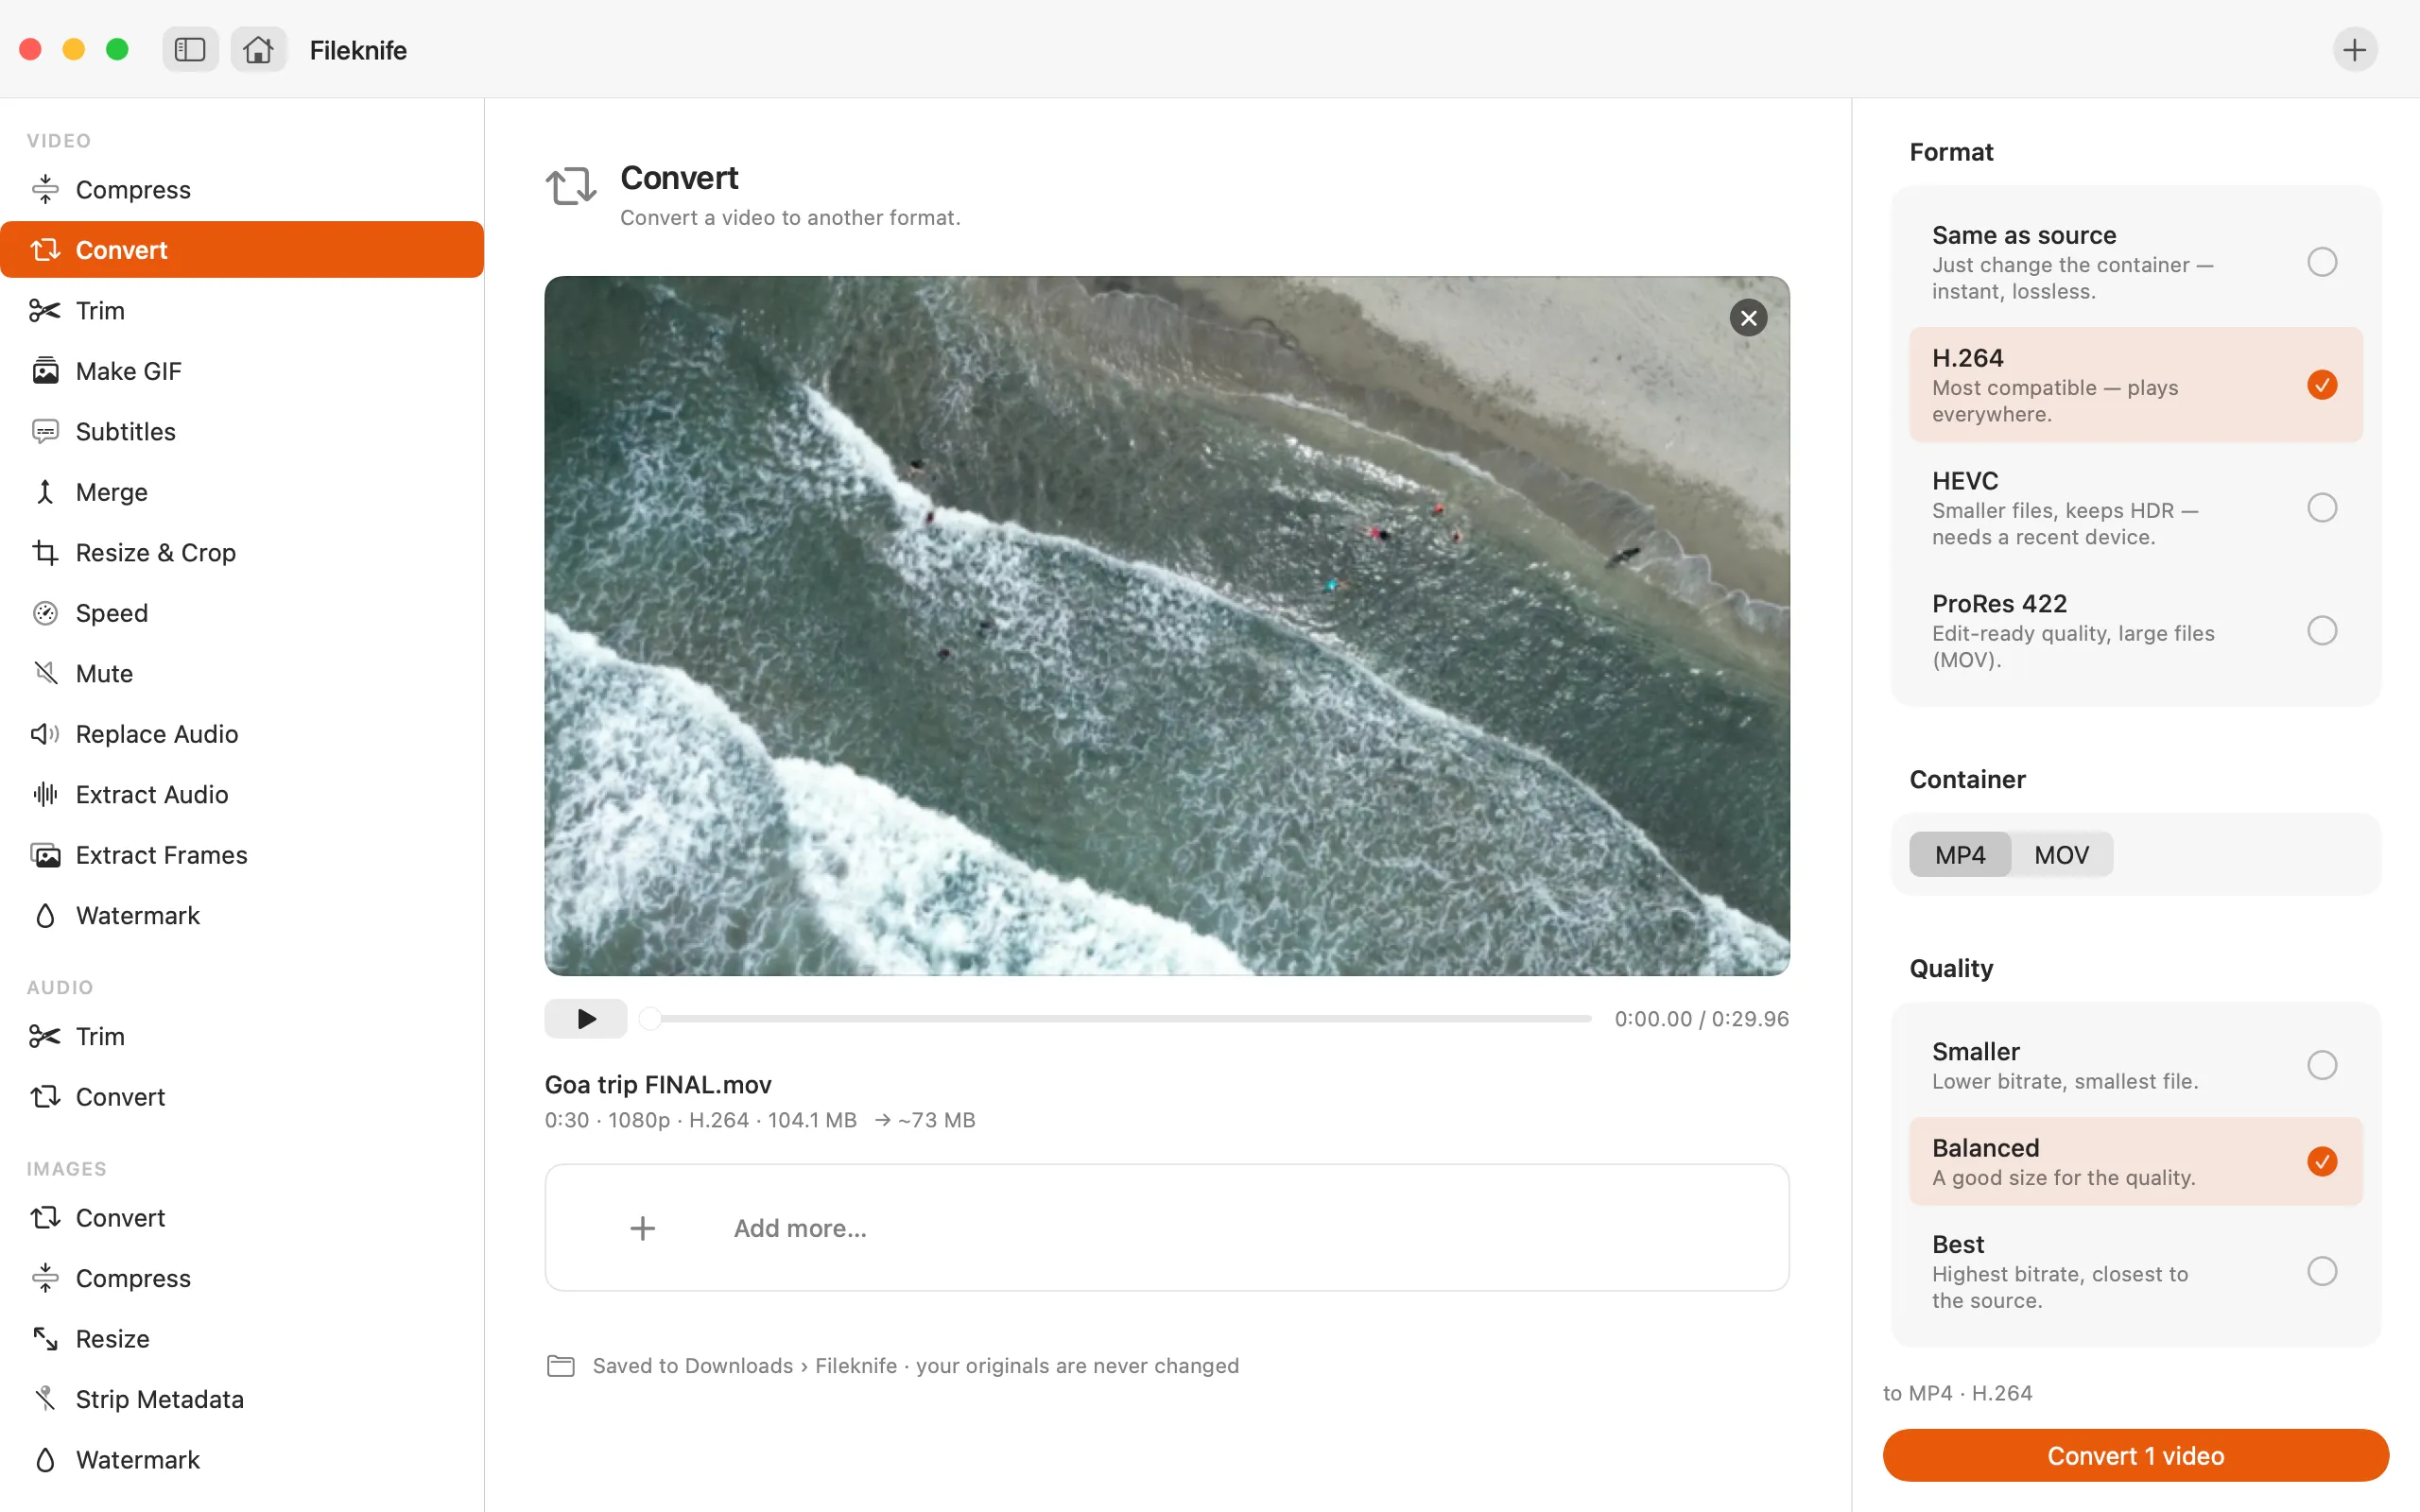Pick ProRes 422 format
Screen dimensions: 2420x1512
click(x=2135, y=631)
